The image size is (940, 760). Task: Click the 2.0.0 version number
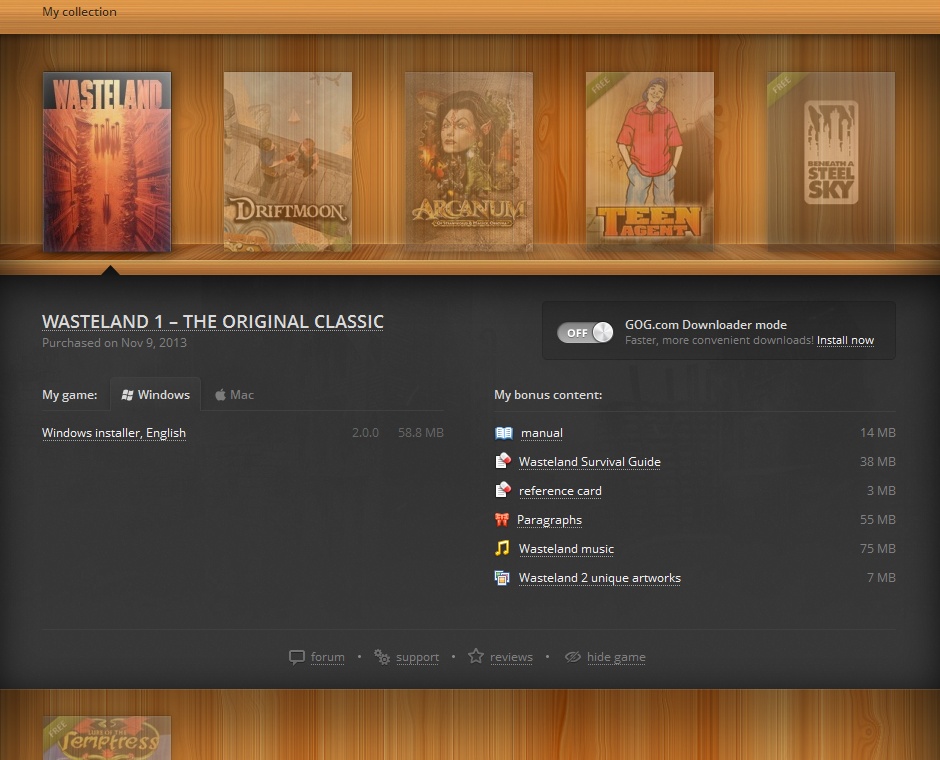pyautogui.click(x=365, y=433)
